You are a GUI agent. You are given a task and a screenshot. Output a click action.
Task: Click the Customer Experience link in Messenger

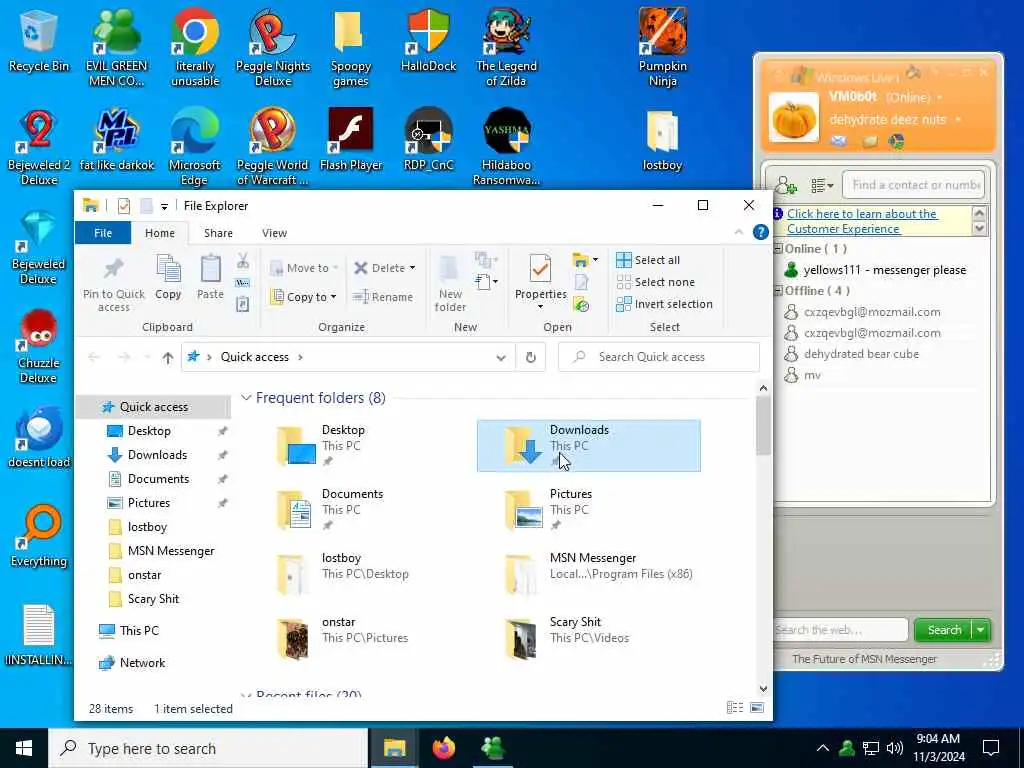coord(862,221)
